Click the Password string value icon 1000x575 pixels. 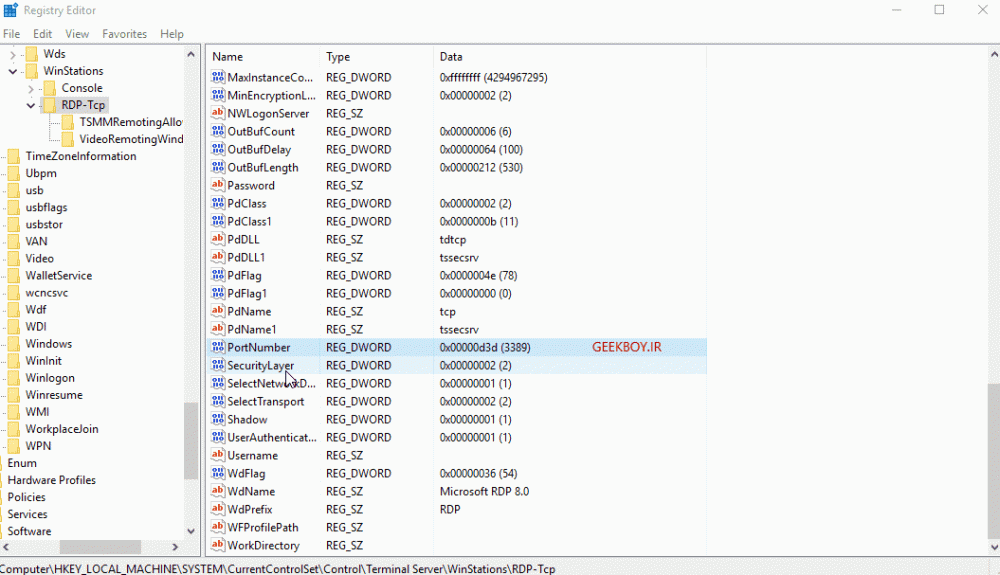[x=218, y=185]
